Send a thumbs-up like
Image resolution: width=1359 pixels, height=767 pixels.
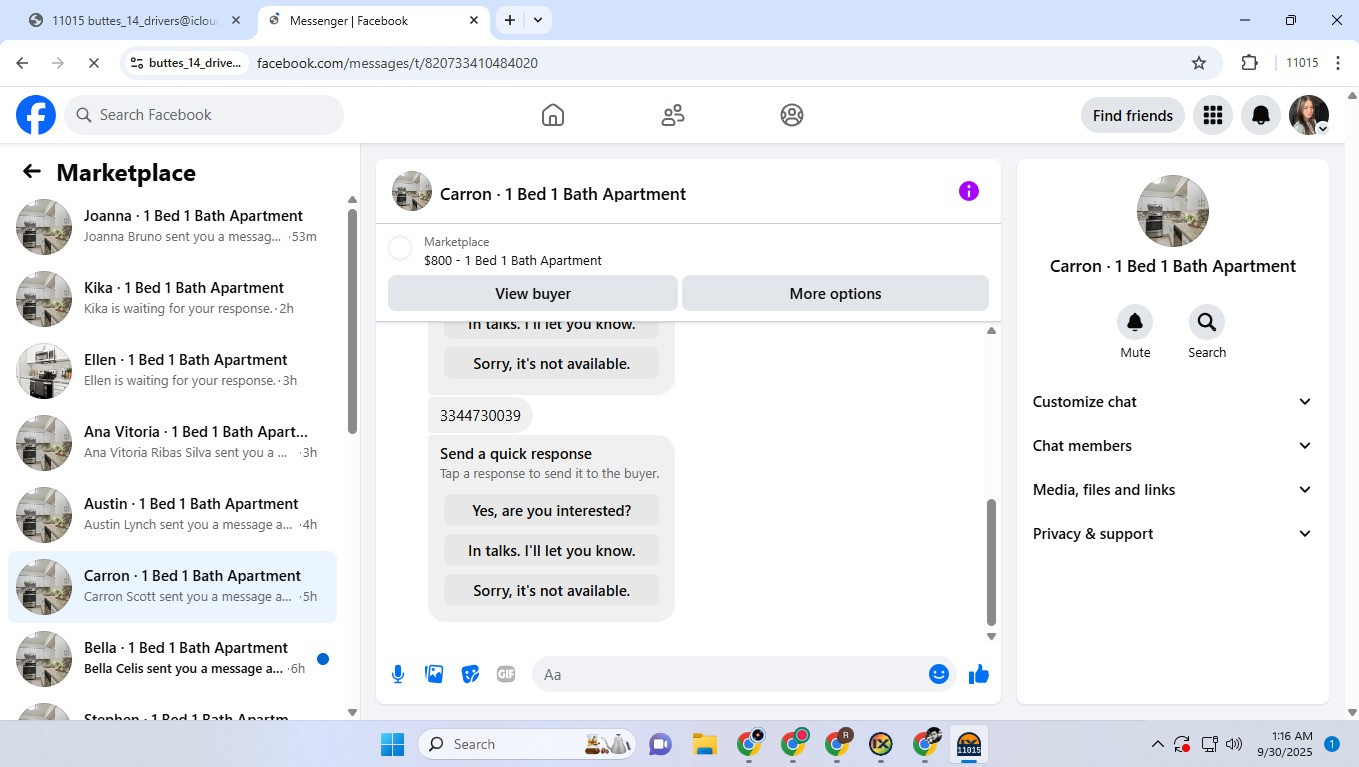pyautogui.click(x=979, y=674)
